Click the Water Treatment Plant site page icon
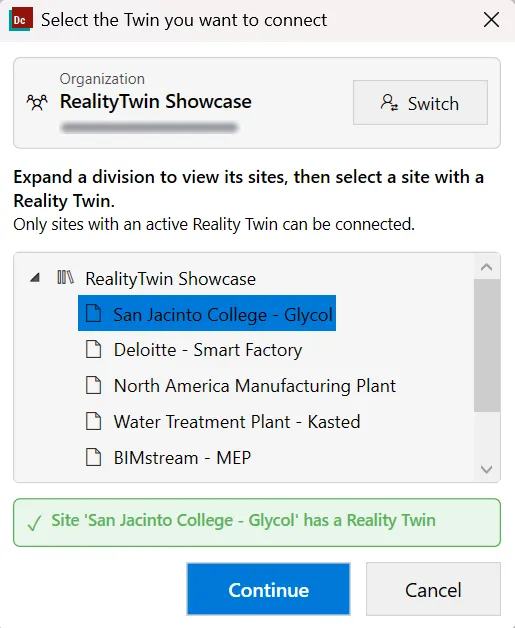Viewport: 515px width, 628px height. click(94, 421)
